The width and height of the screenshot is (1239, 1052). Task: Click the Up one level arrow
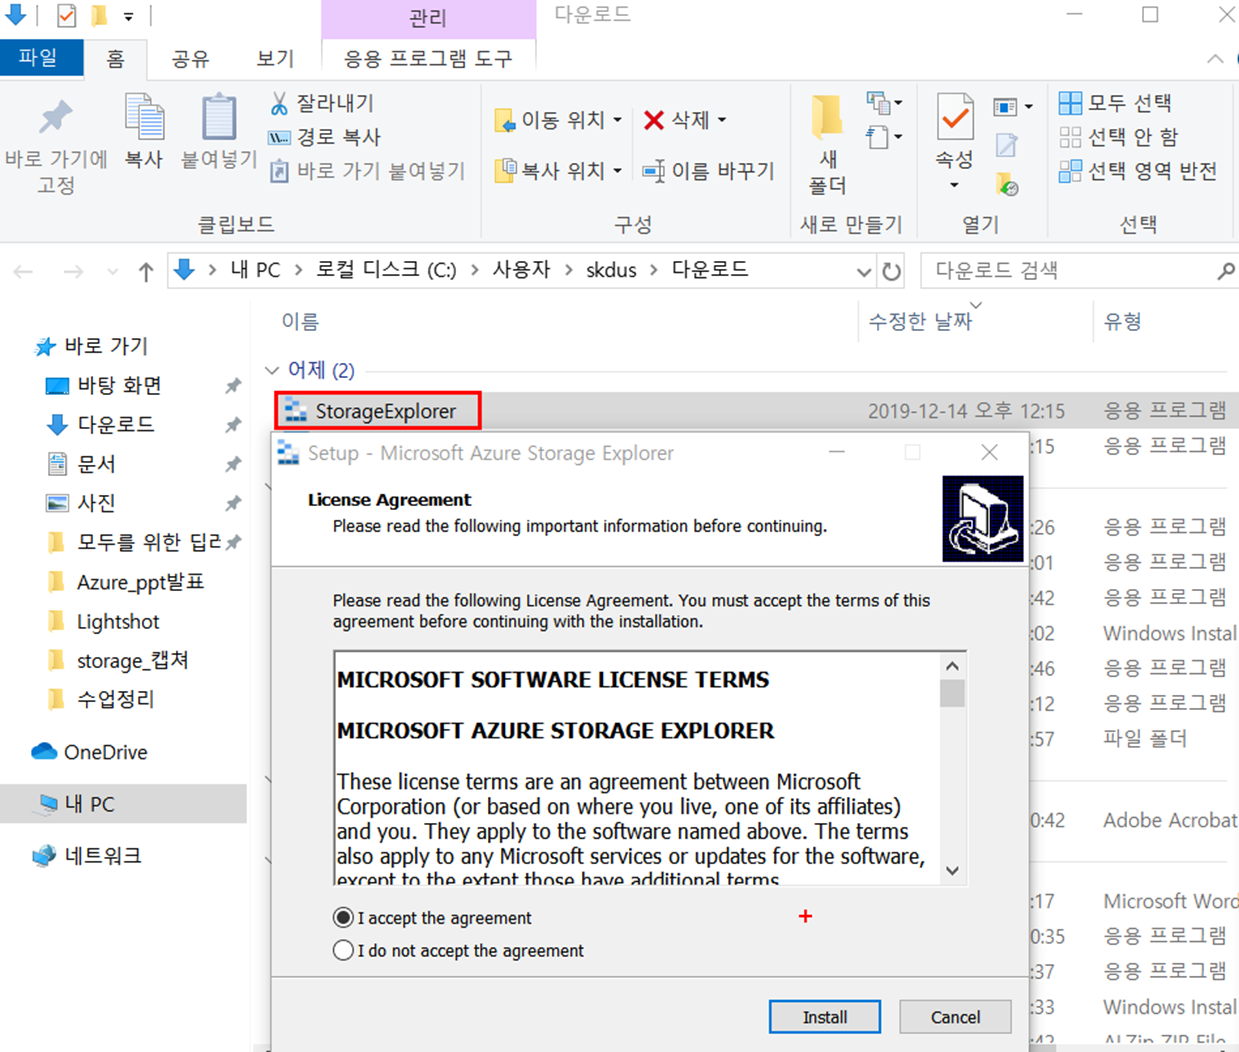[x=146, y=271]
